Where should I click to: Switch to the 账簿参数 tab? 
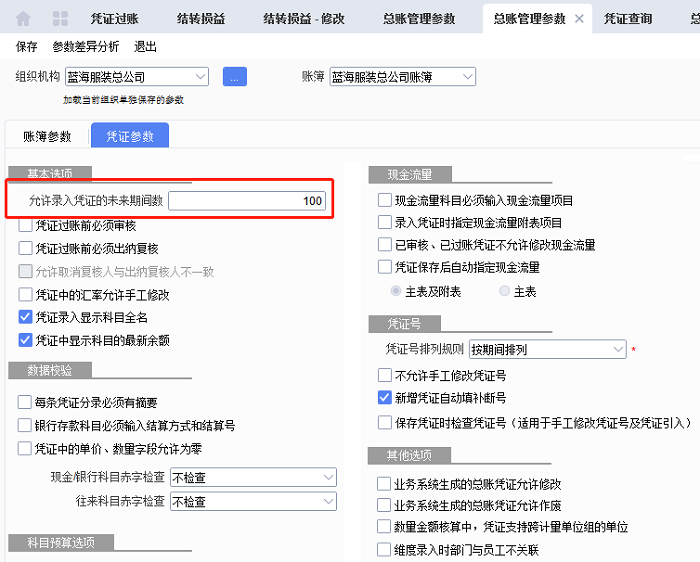click(48, 136)
